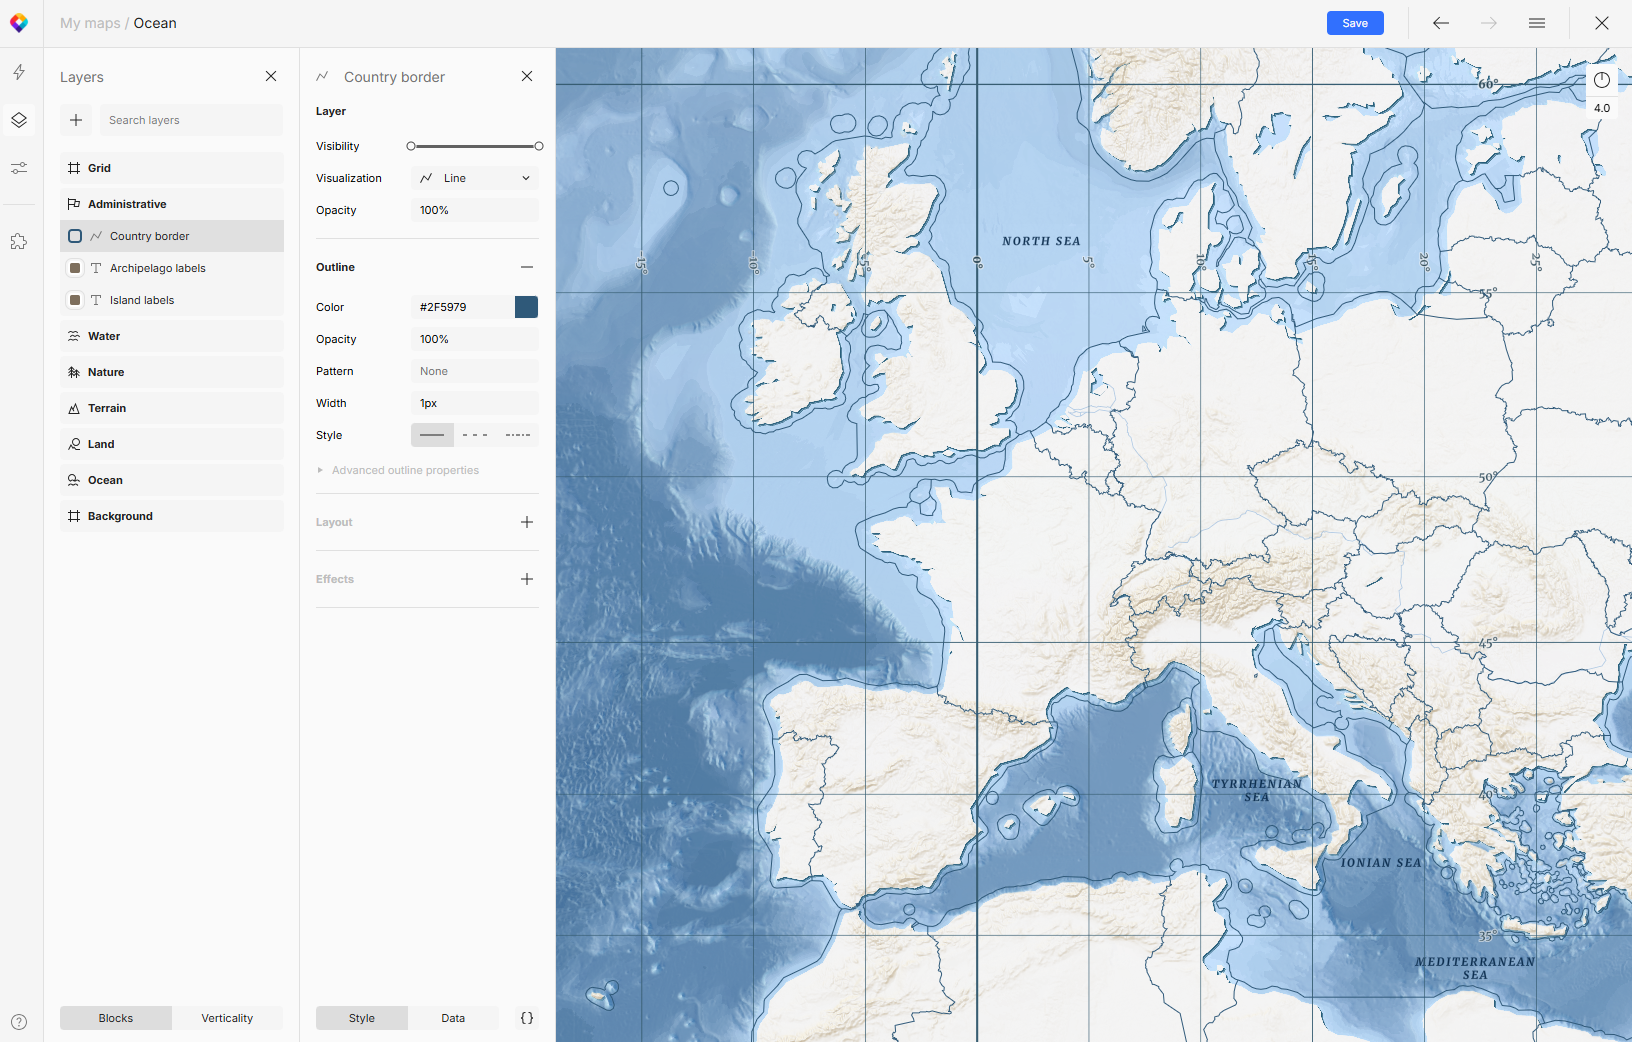Click the Search layers input field
This screenshot has height=1042, width=1632.
pyautogui.click(x=190, y=119)
